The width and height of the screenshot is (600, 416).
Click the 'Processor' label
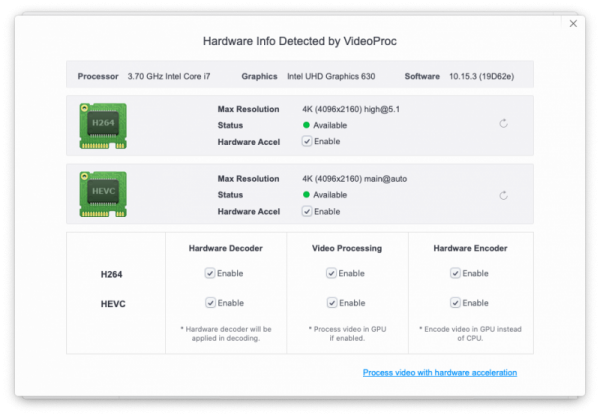tap(98, 76)
